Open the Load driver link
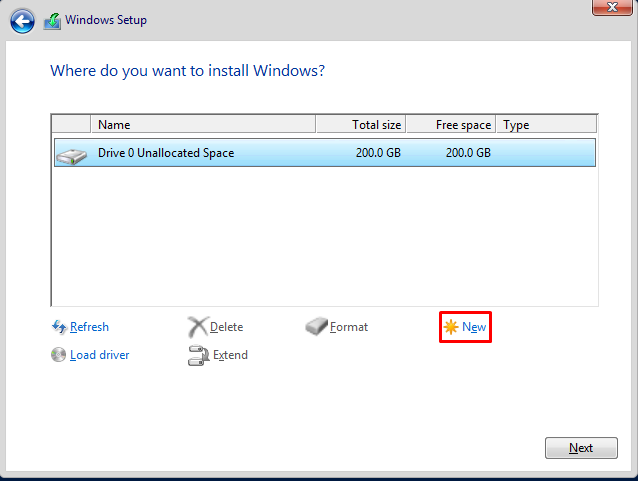The height and width of the screenshot is (481, 638). (x=99, y=355)
